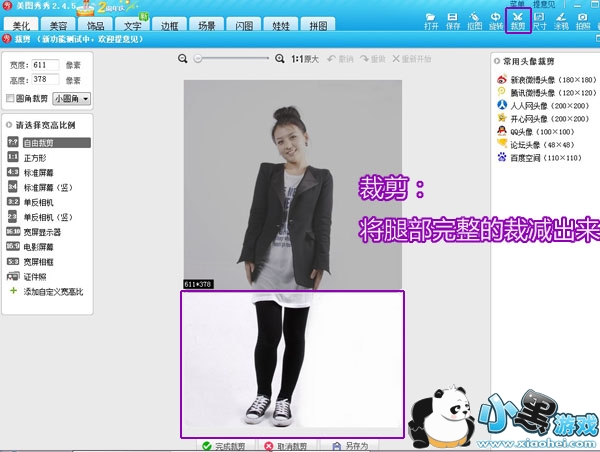Collapse the 请选择宽高比例 section

pyautogui.click(x=9, y=125)
